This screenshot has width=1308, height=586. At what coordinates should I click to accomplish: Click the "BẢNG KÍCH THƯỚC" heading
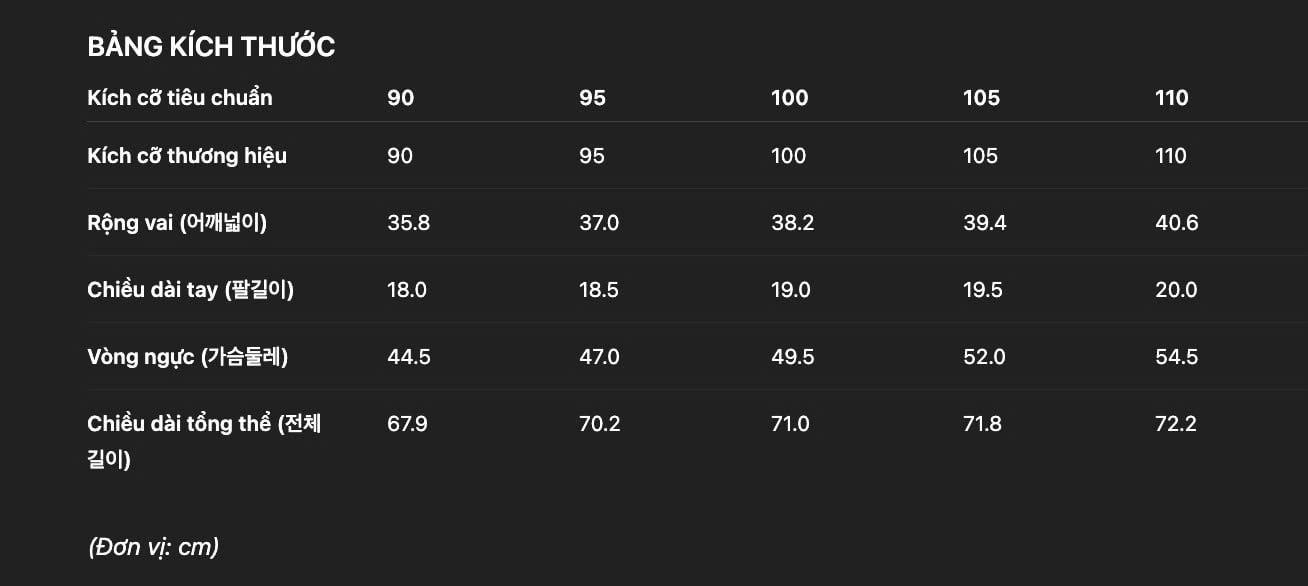tap(211, 47)
